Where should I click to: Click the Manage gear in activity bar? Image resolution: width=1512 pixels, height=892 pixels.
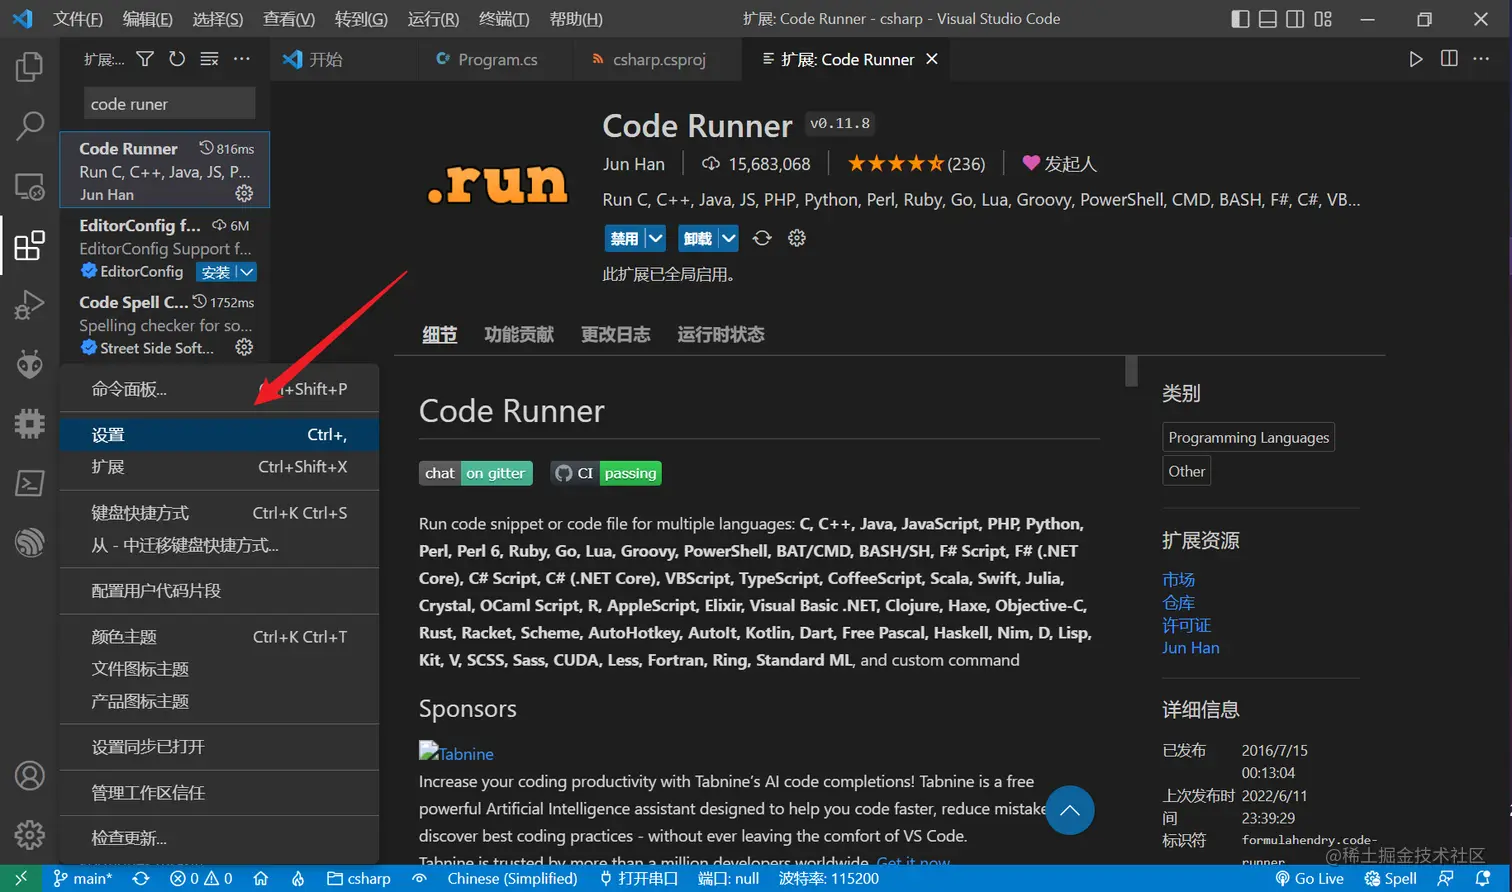click(30, 834)
